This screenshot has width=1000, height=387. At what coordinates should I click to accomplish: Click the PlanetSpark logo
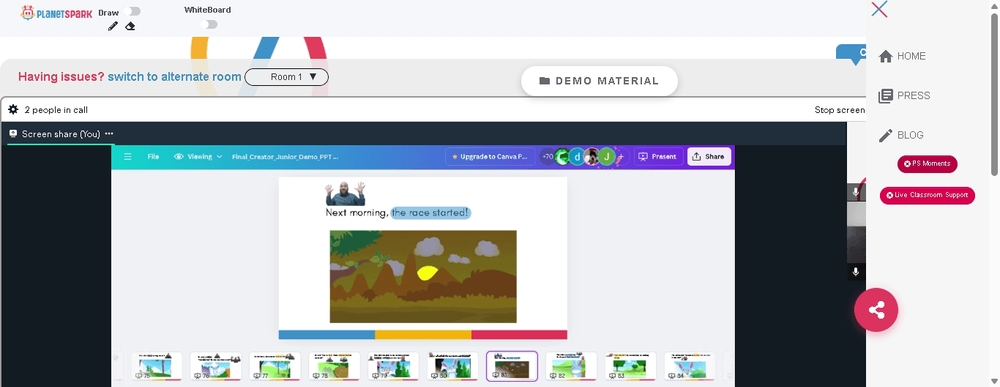pyautogui.click(x=56, y=13)
